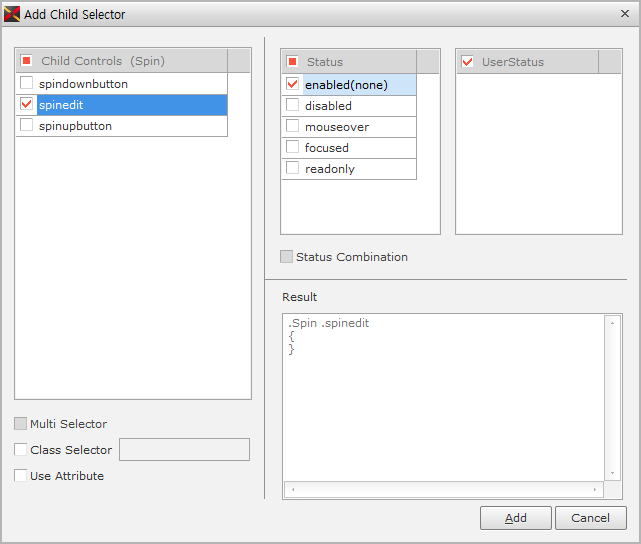641x544 pixels.
Task: Click inside the Result code text area
Action: (x=440, y=400)
